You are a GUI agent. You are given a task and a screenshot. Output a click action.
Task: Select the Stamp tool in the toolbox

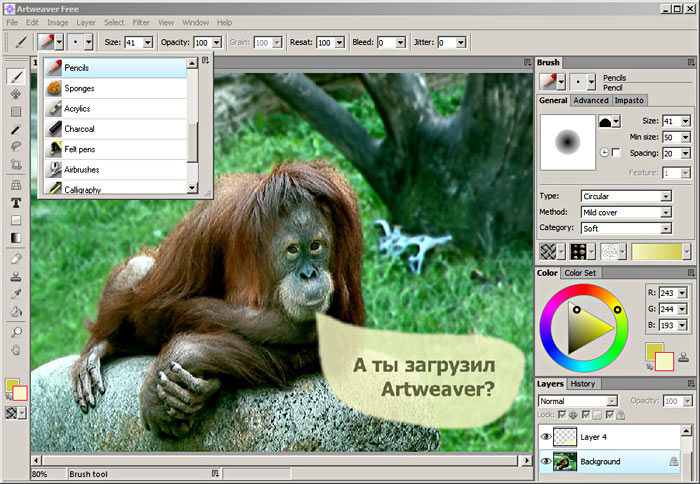(16, 276)
